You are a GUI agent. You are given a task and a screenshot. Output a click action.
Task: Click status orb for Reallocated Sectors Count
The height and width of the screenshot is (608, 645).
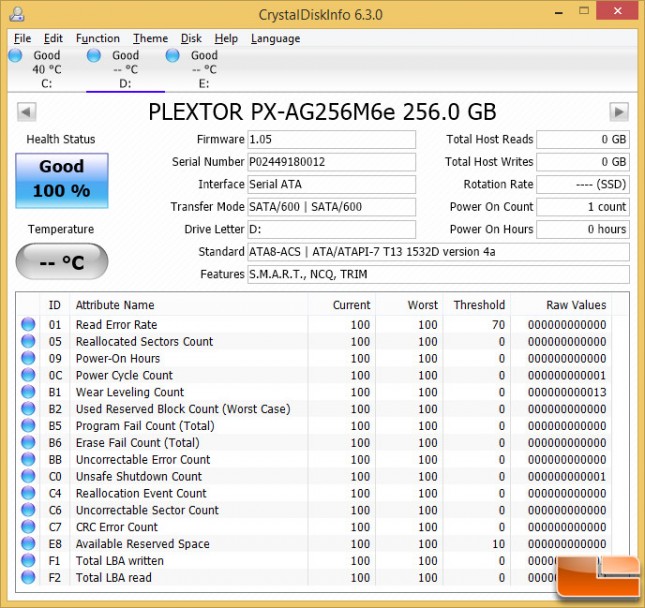(28, 341)
